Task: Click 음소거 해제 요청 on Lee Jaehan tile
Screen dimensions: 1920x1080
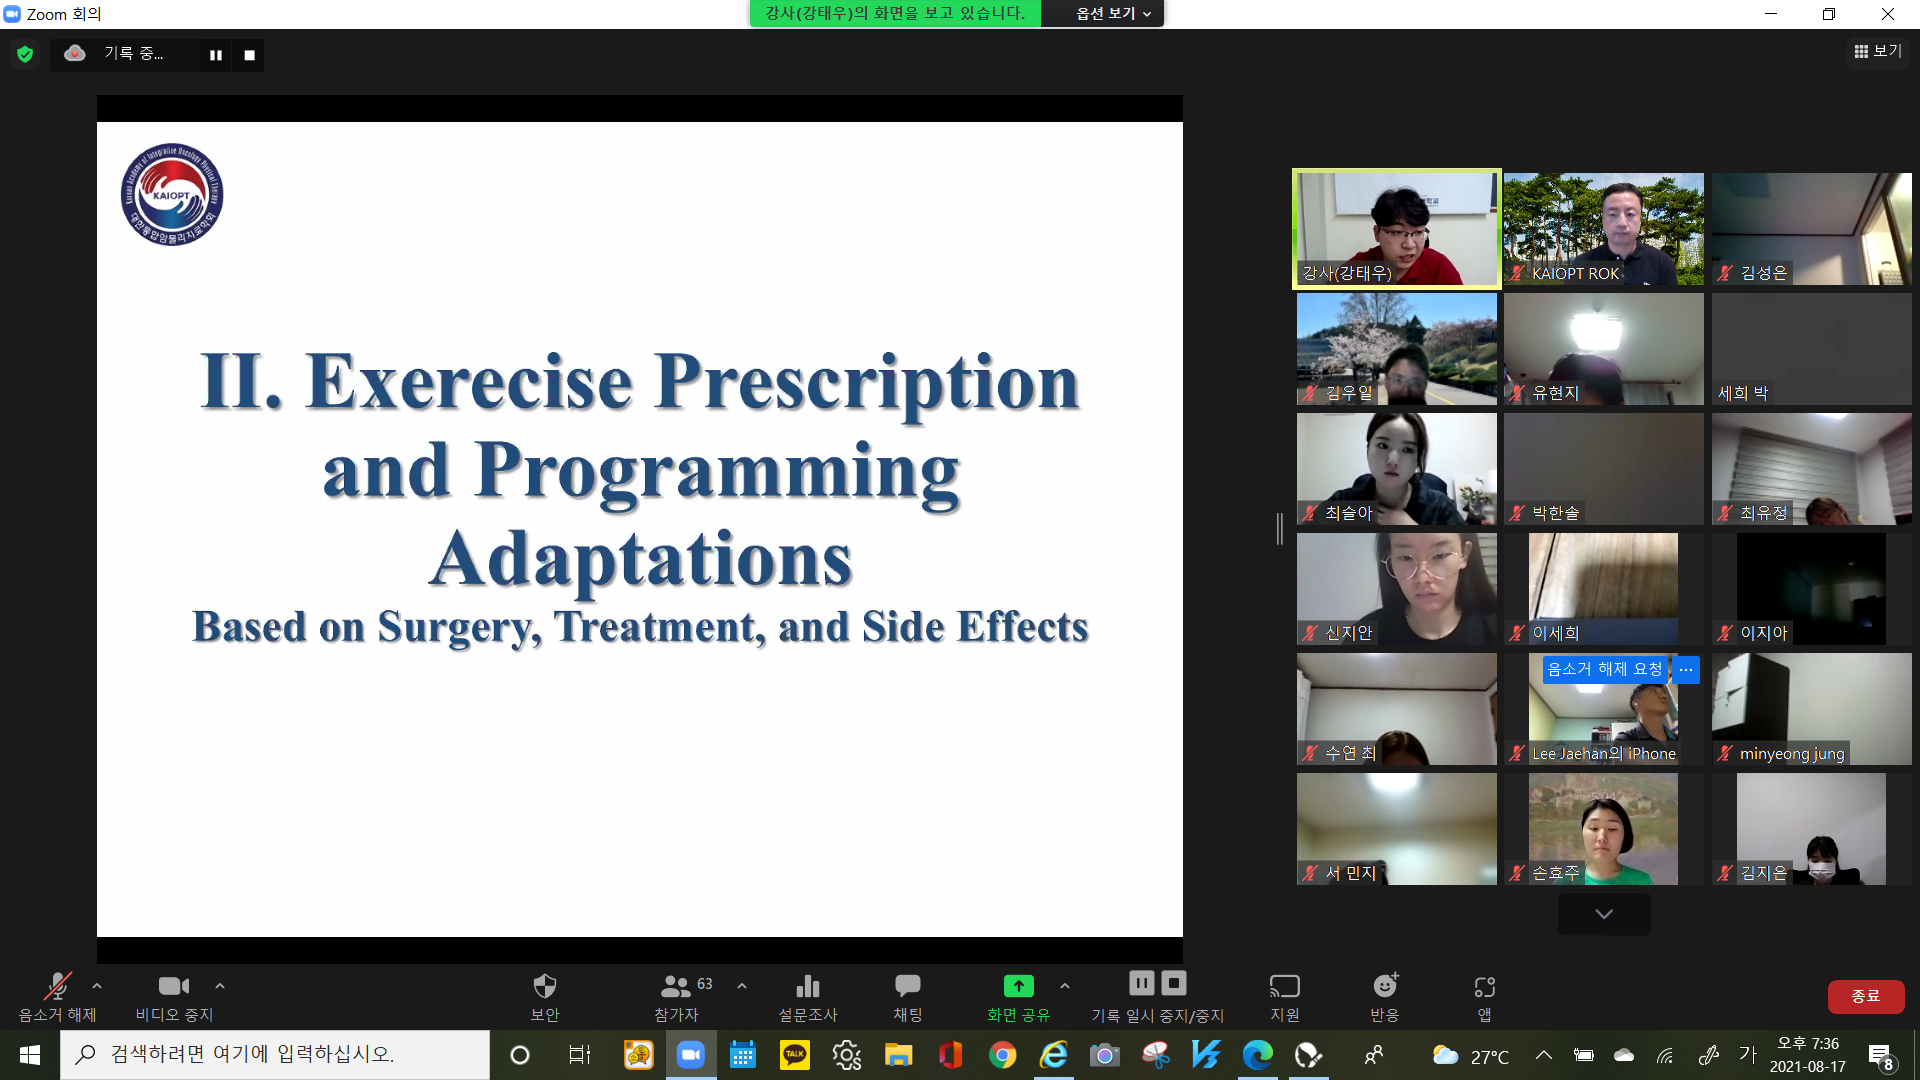Action: [x=1604, y=669]
